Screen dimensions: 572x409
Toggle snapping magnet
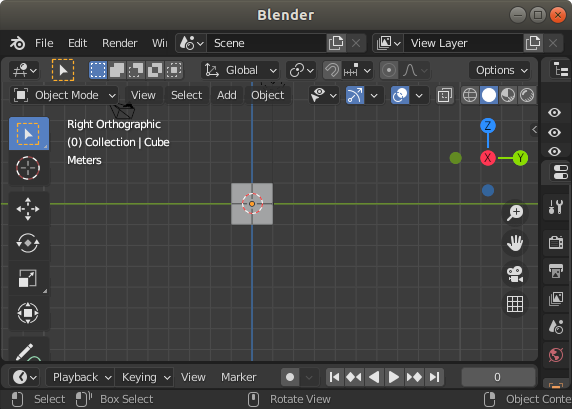(x=332, y=70)
